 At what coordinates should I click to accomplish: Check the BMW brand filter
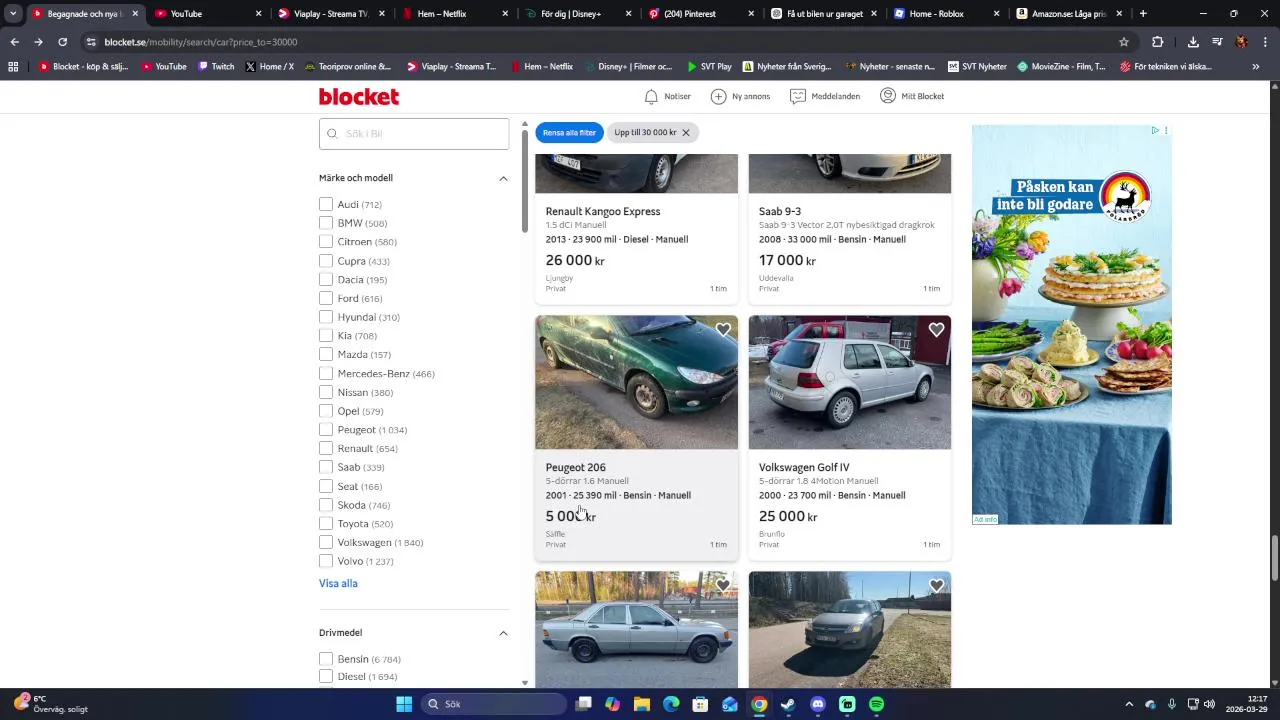coord(326,223)
